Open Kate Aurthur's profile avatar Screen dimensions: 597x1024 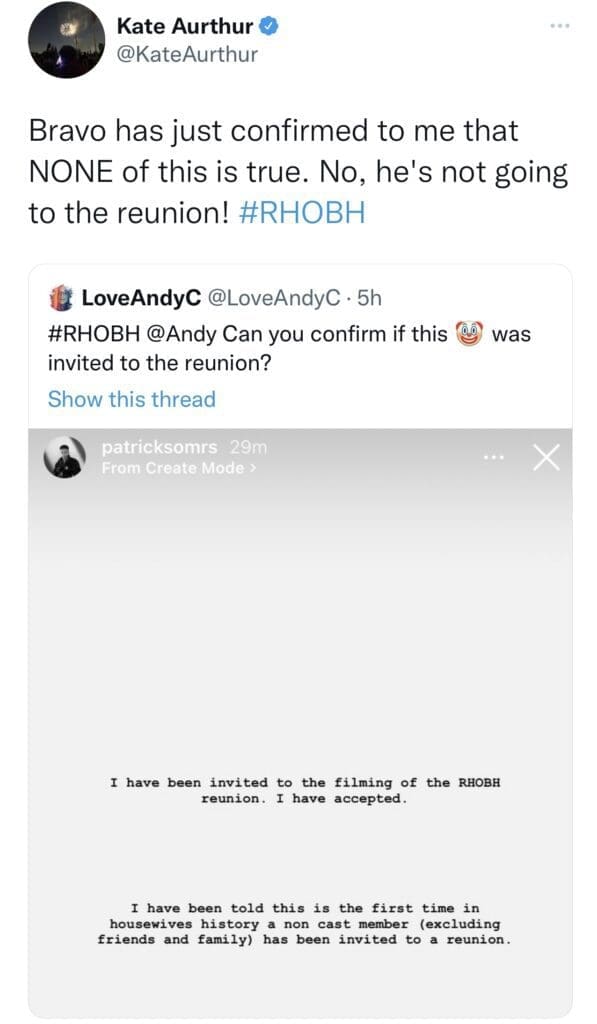tap(66, 40)
